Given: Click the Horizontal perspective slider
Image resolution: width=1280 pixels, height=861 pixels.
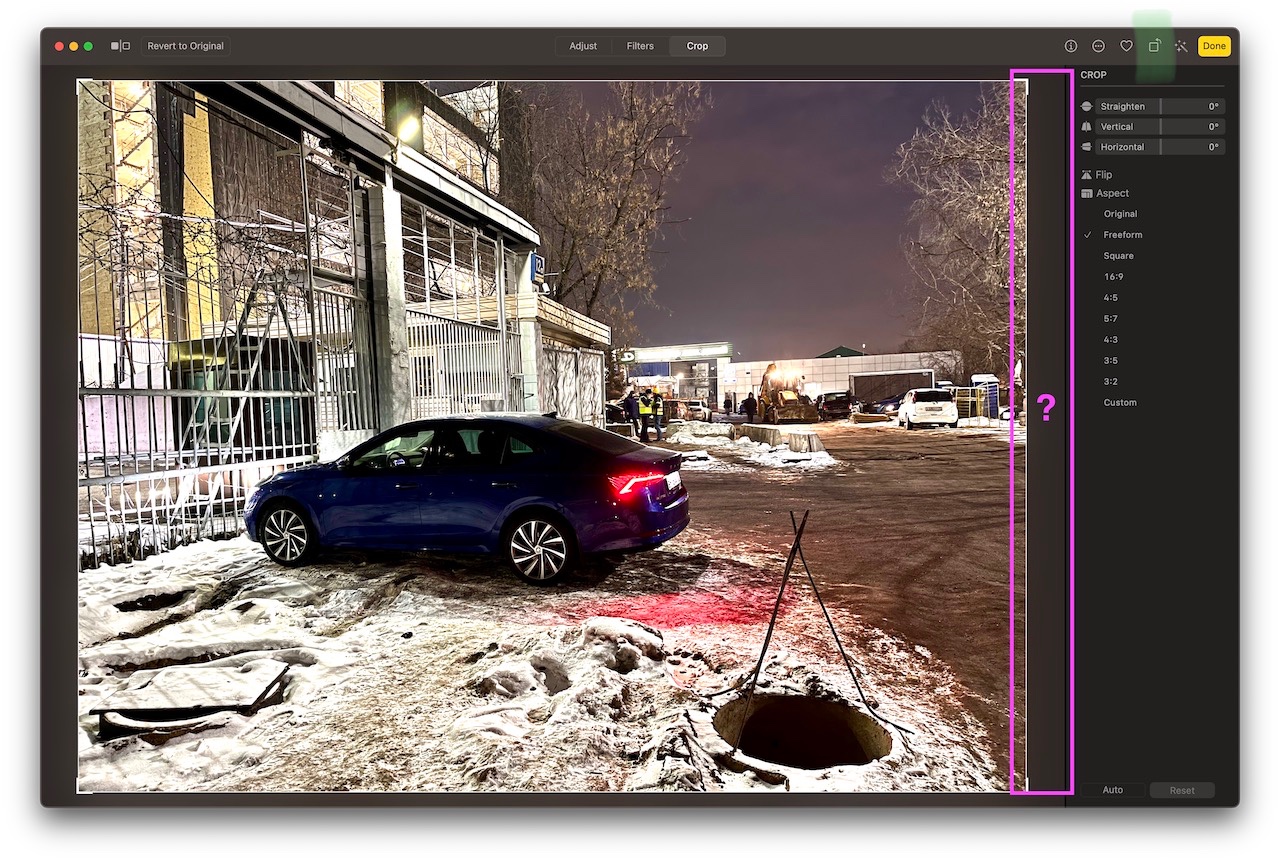Looking at the screenshot, I should (x=1160, y=147).
